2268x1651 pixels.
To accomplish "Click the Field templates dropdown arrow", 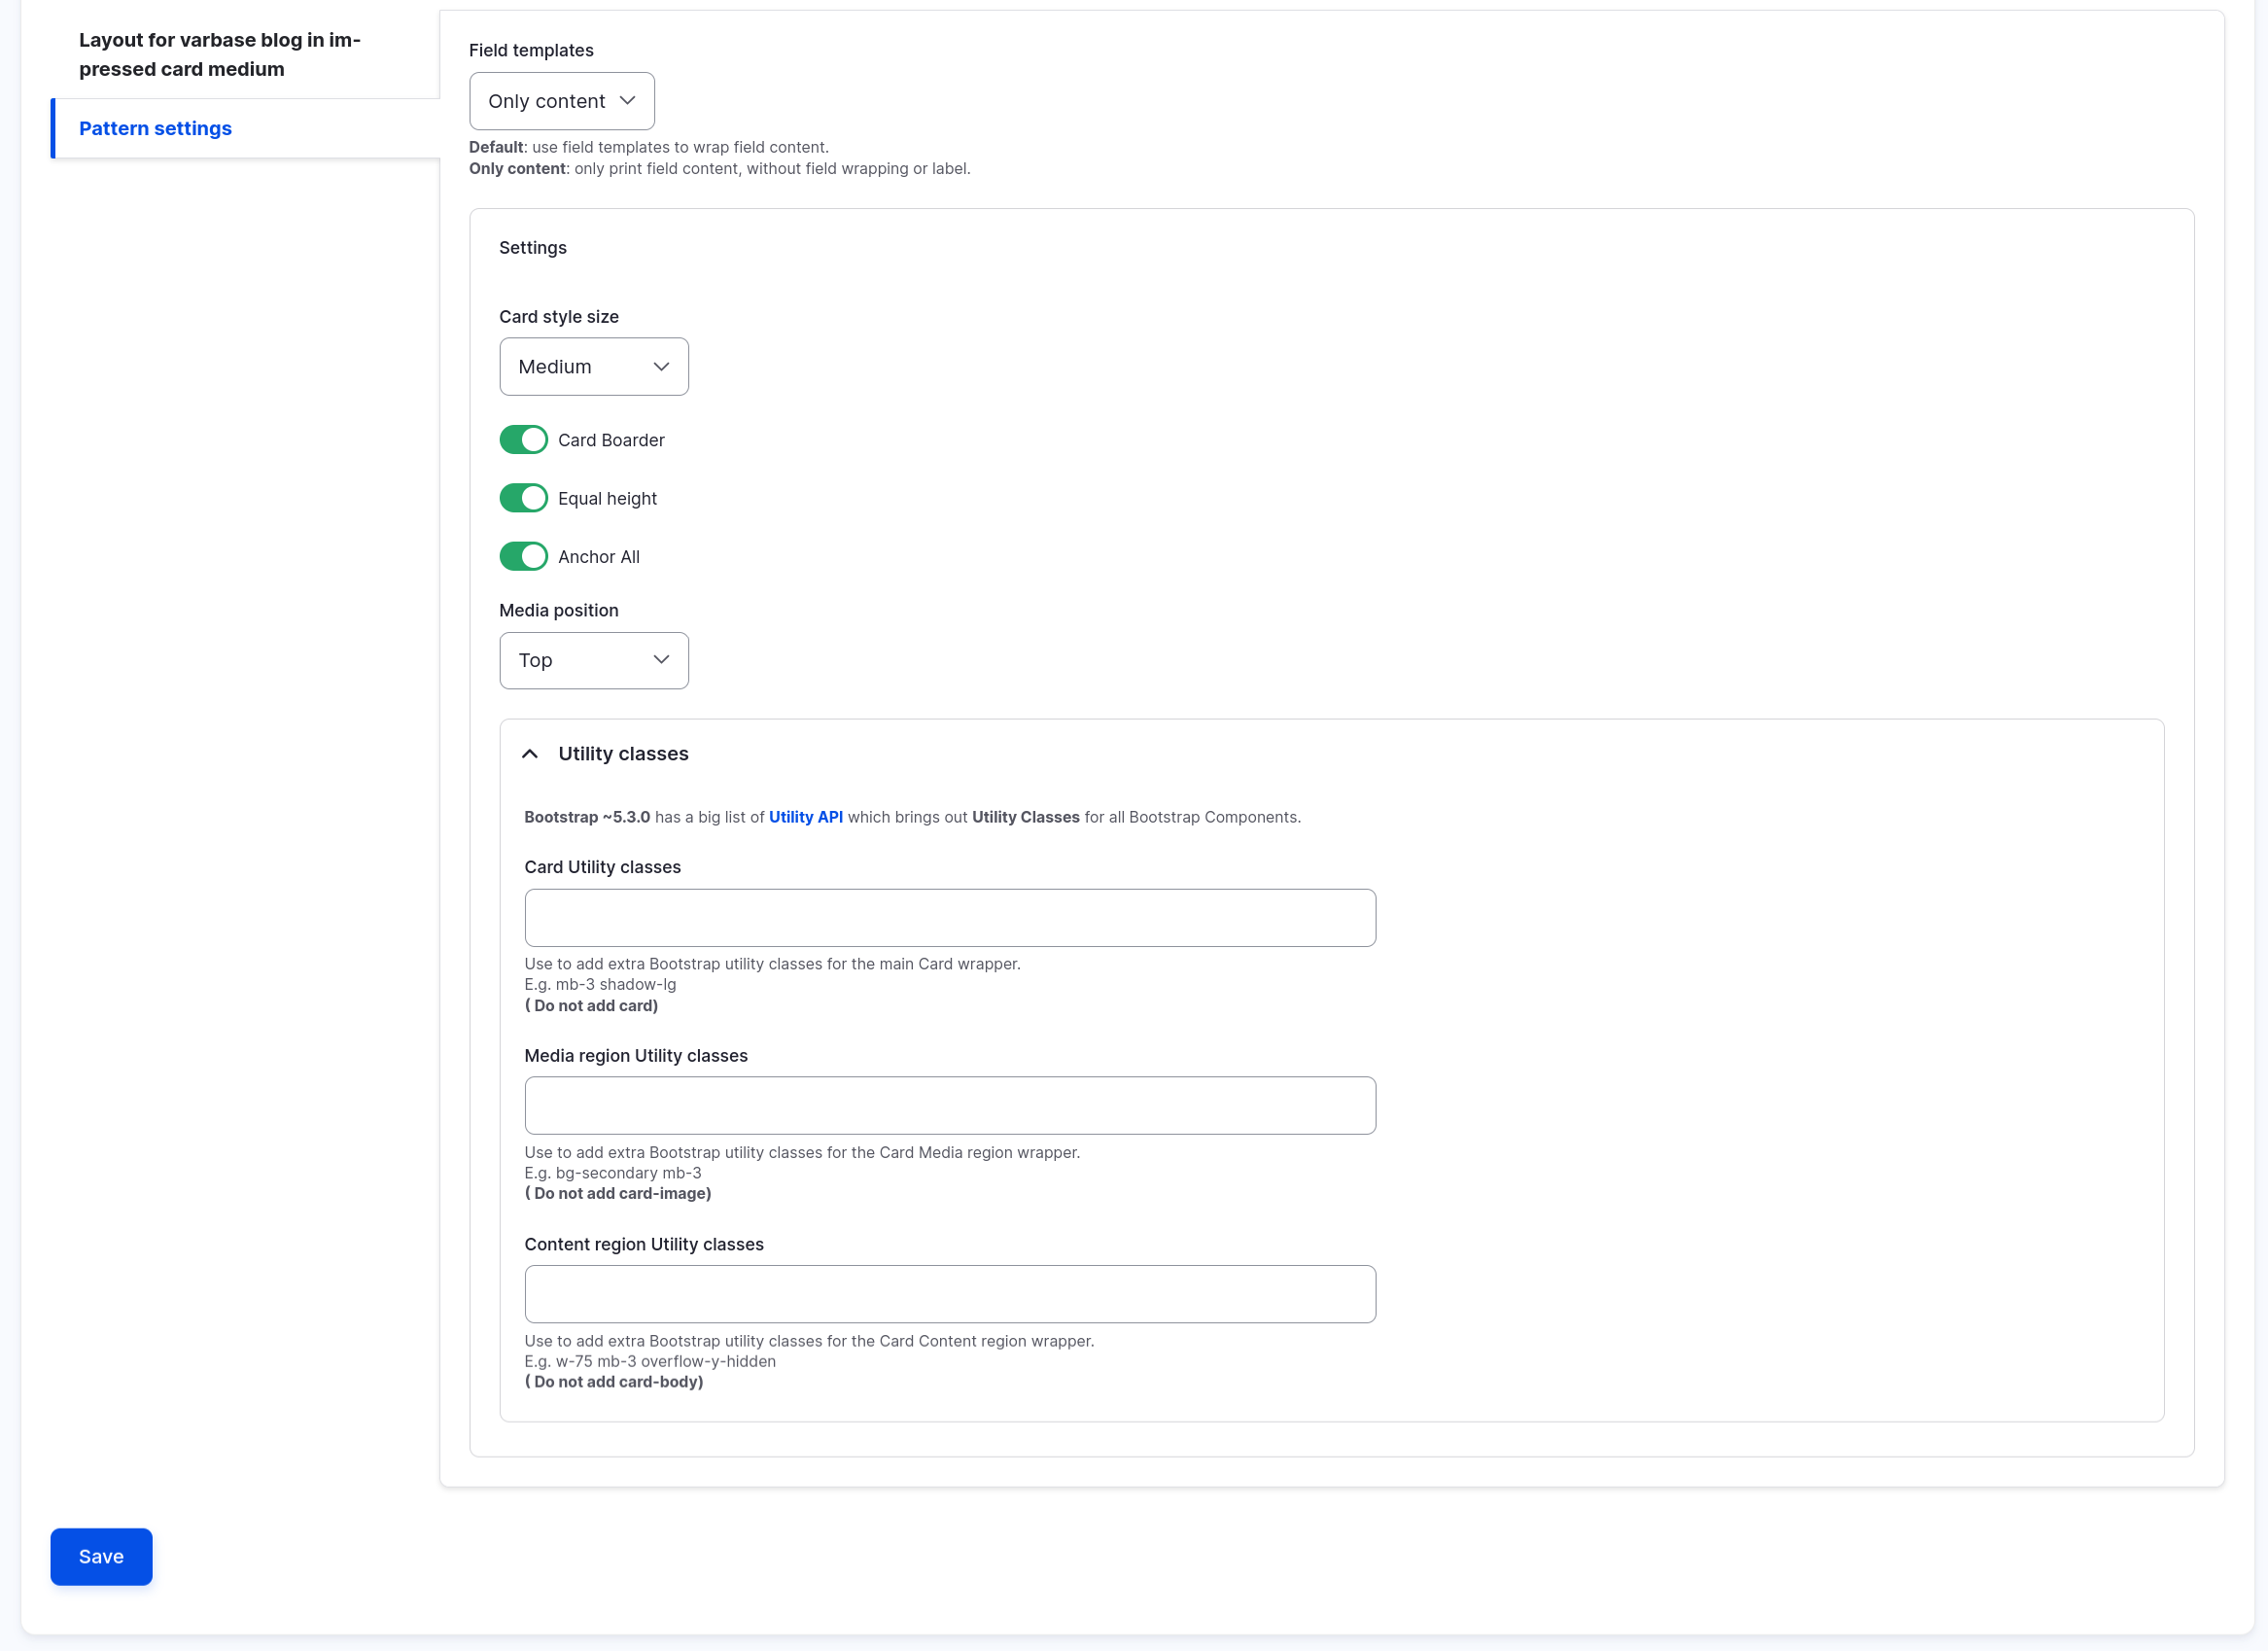I will coord(628,101).
